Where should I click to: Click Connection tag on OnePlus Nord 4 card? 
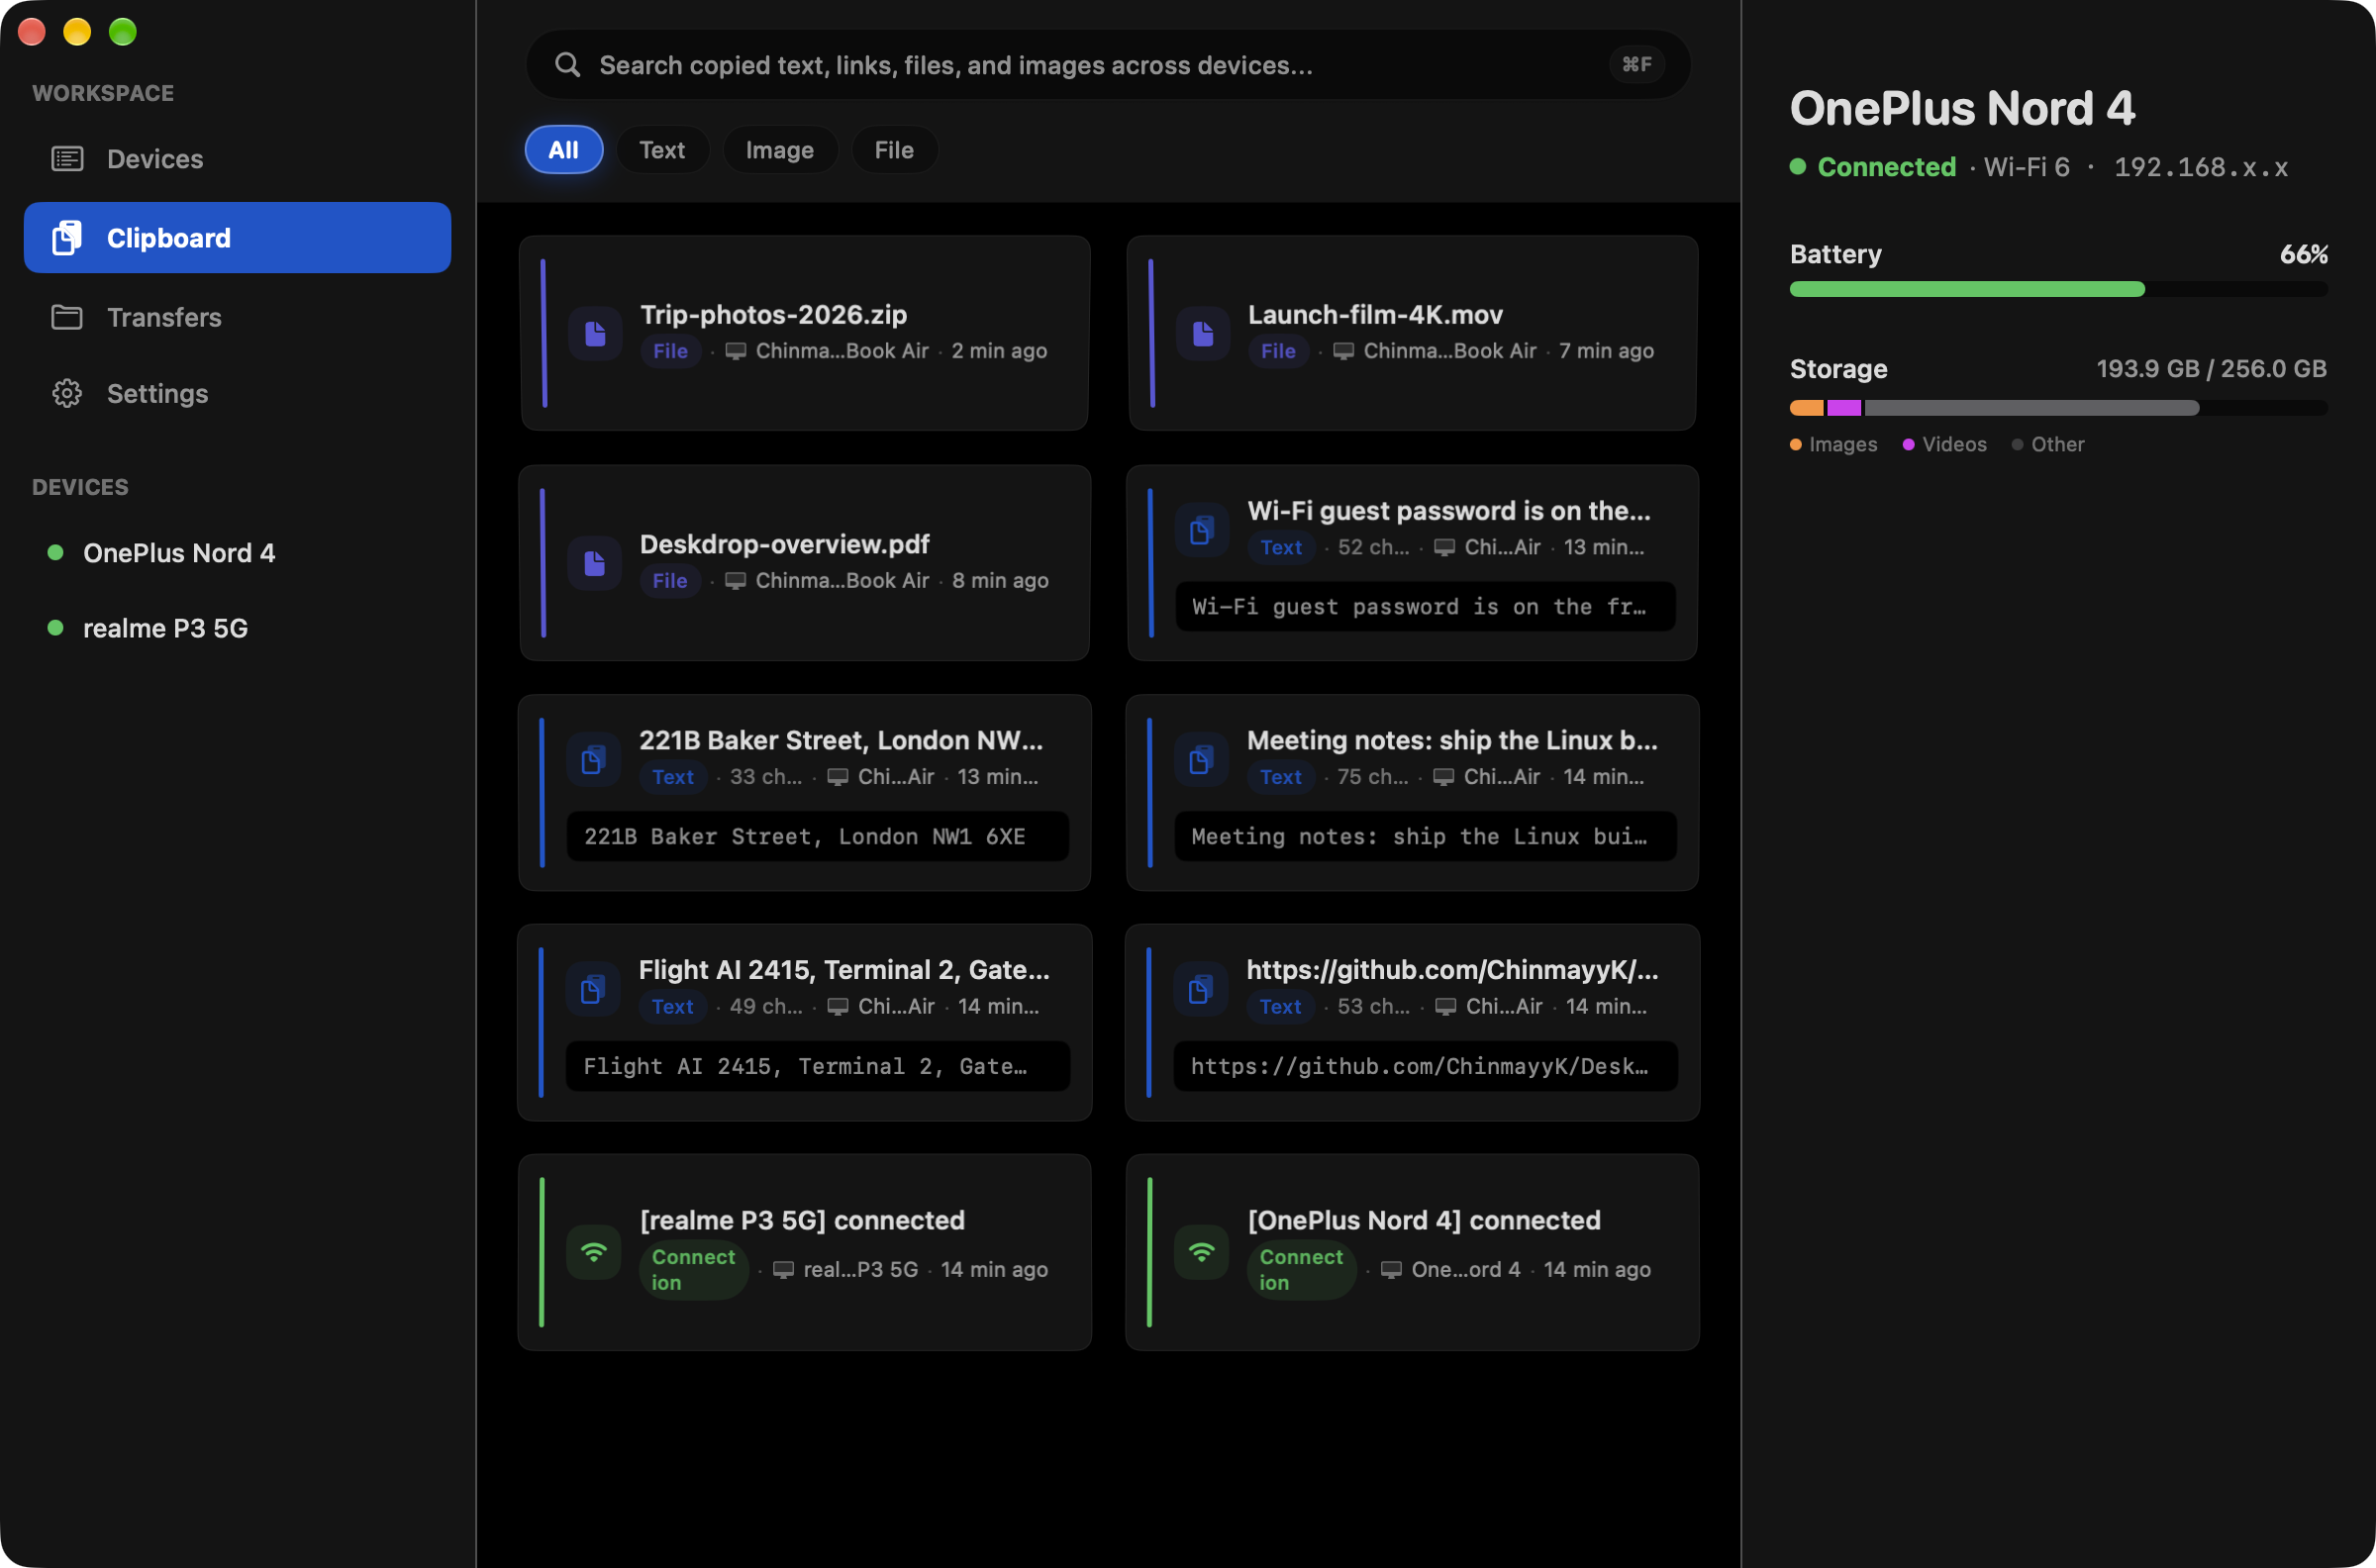(x=1301, y=1270)
